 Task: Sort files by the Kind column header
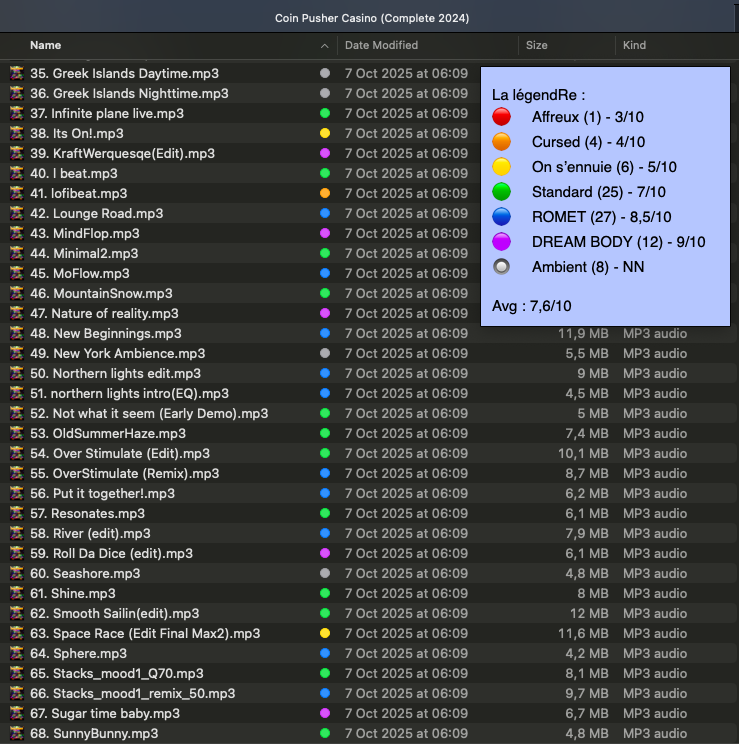[634, 46]
